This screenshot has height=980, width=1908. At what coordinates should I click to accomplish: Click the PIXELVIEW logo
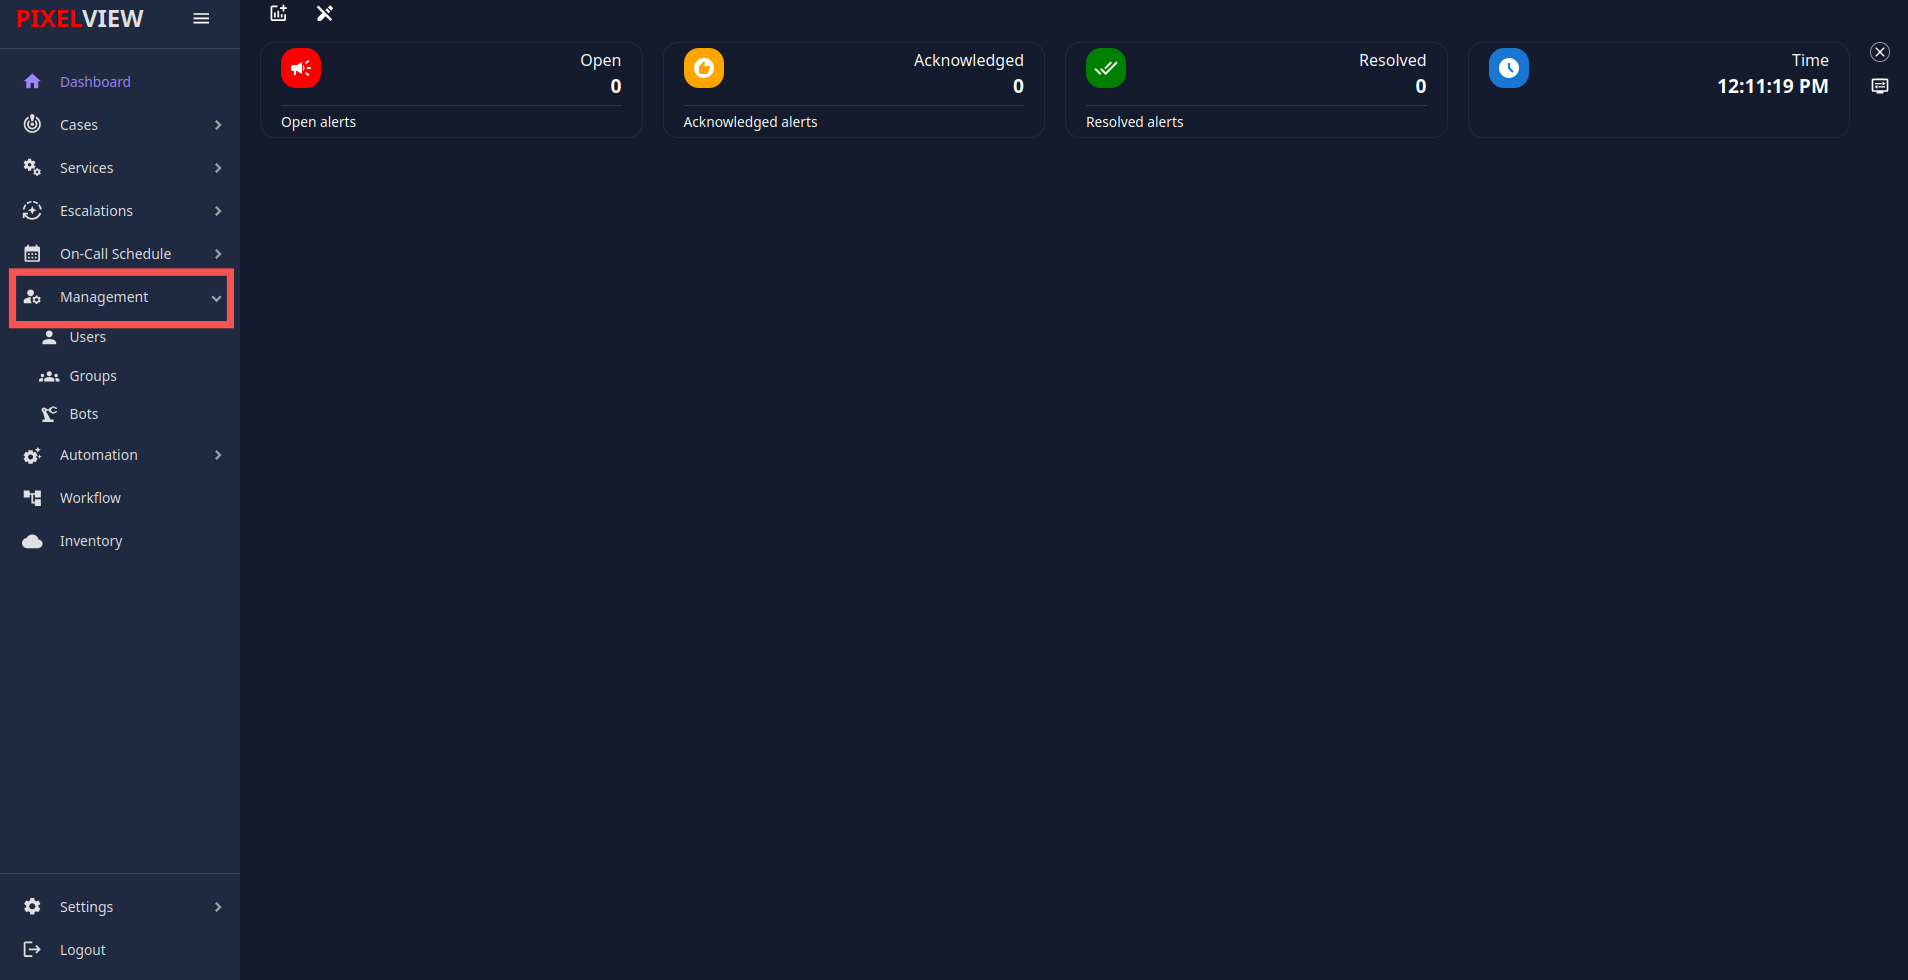point(80,19)
